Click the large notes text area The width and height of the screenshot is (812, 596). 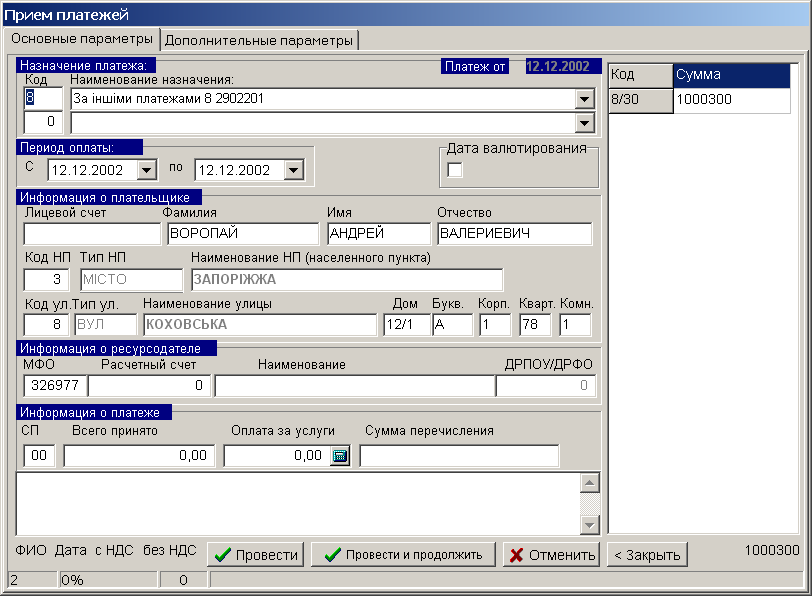click(298, 504)
